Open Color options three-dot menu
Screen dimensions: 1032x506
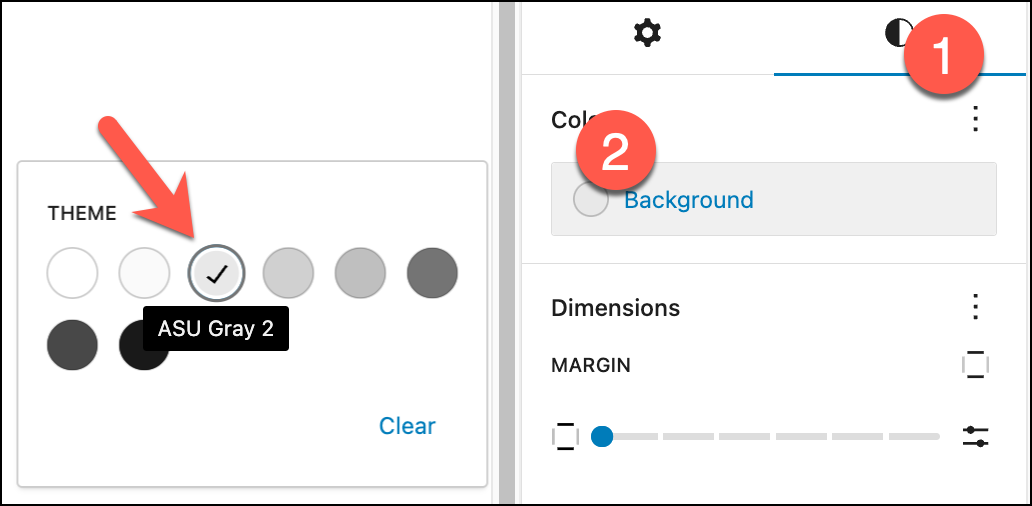click(976, 119)
